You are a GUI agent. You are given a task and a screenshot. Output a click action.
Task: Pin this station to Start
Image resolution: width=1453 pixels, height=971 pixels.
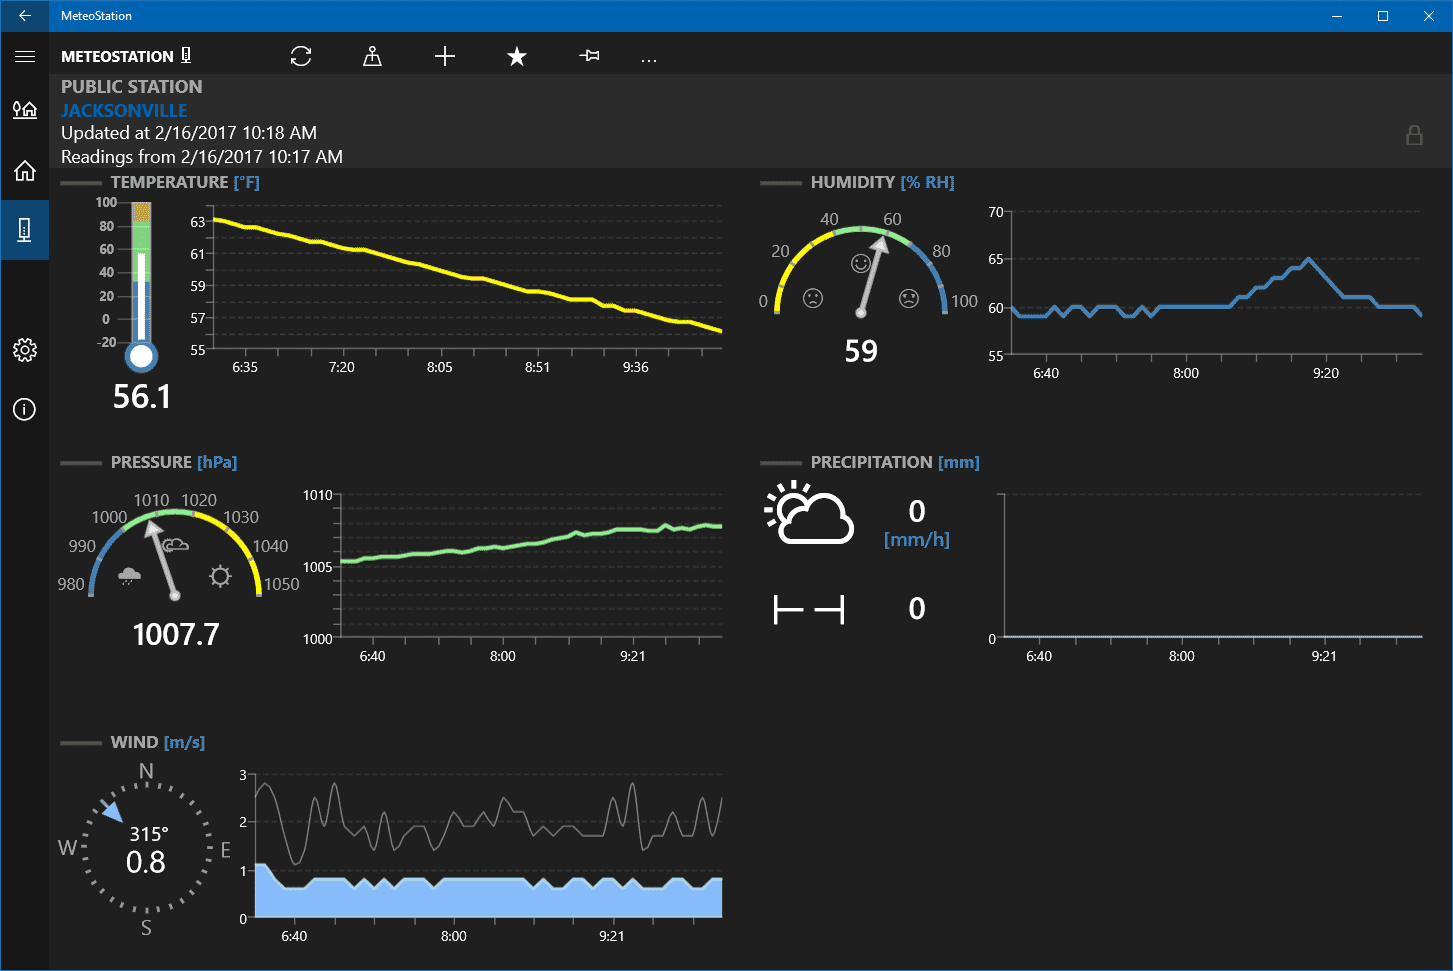coord(589,56)
